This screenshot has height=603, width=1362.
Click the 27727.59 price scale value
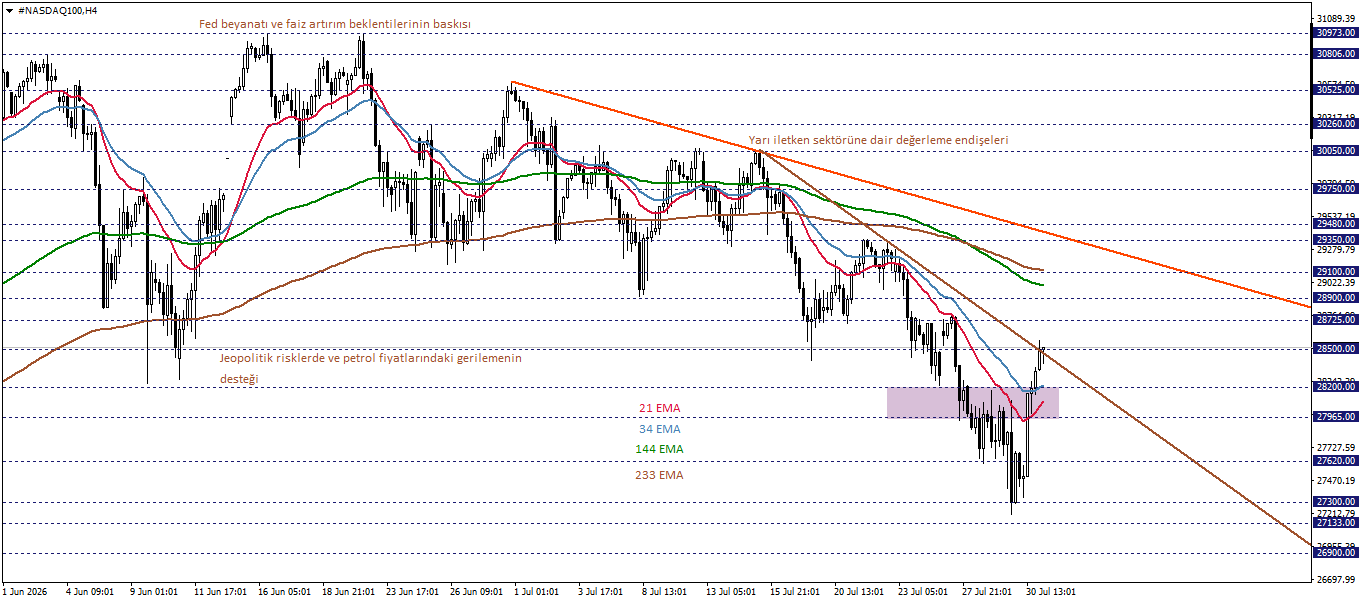click(x=1337, y=448)
